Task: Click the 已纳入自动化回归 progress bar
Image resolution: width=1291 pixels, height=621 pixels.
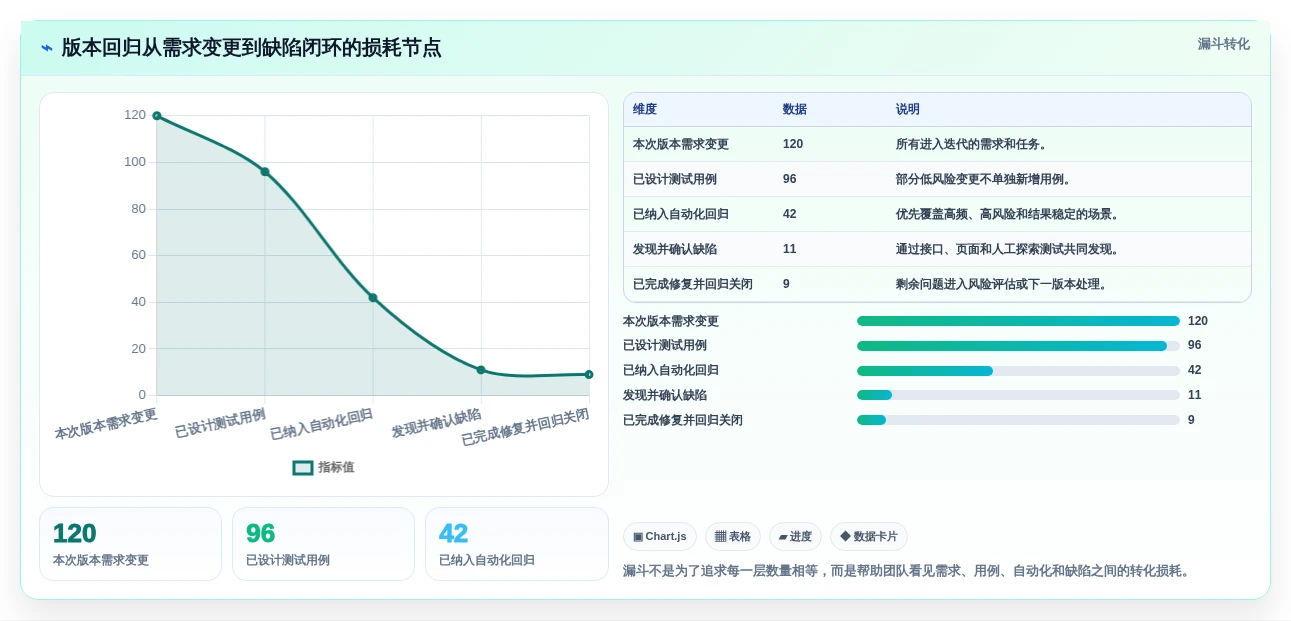Action: coord(1018,371)
